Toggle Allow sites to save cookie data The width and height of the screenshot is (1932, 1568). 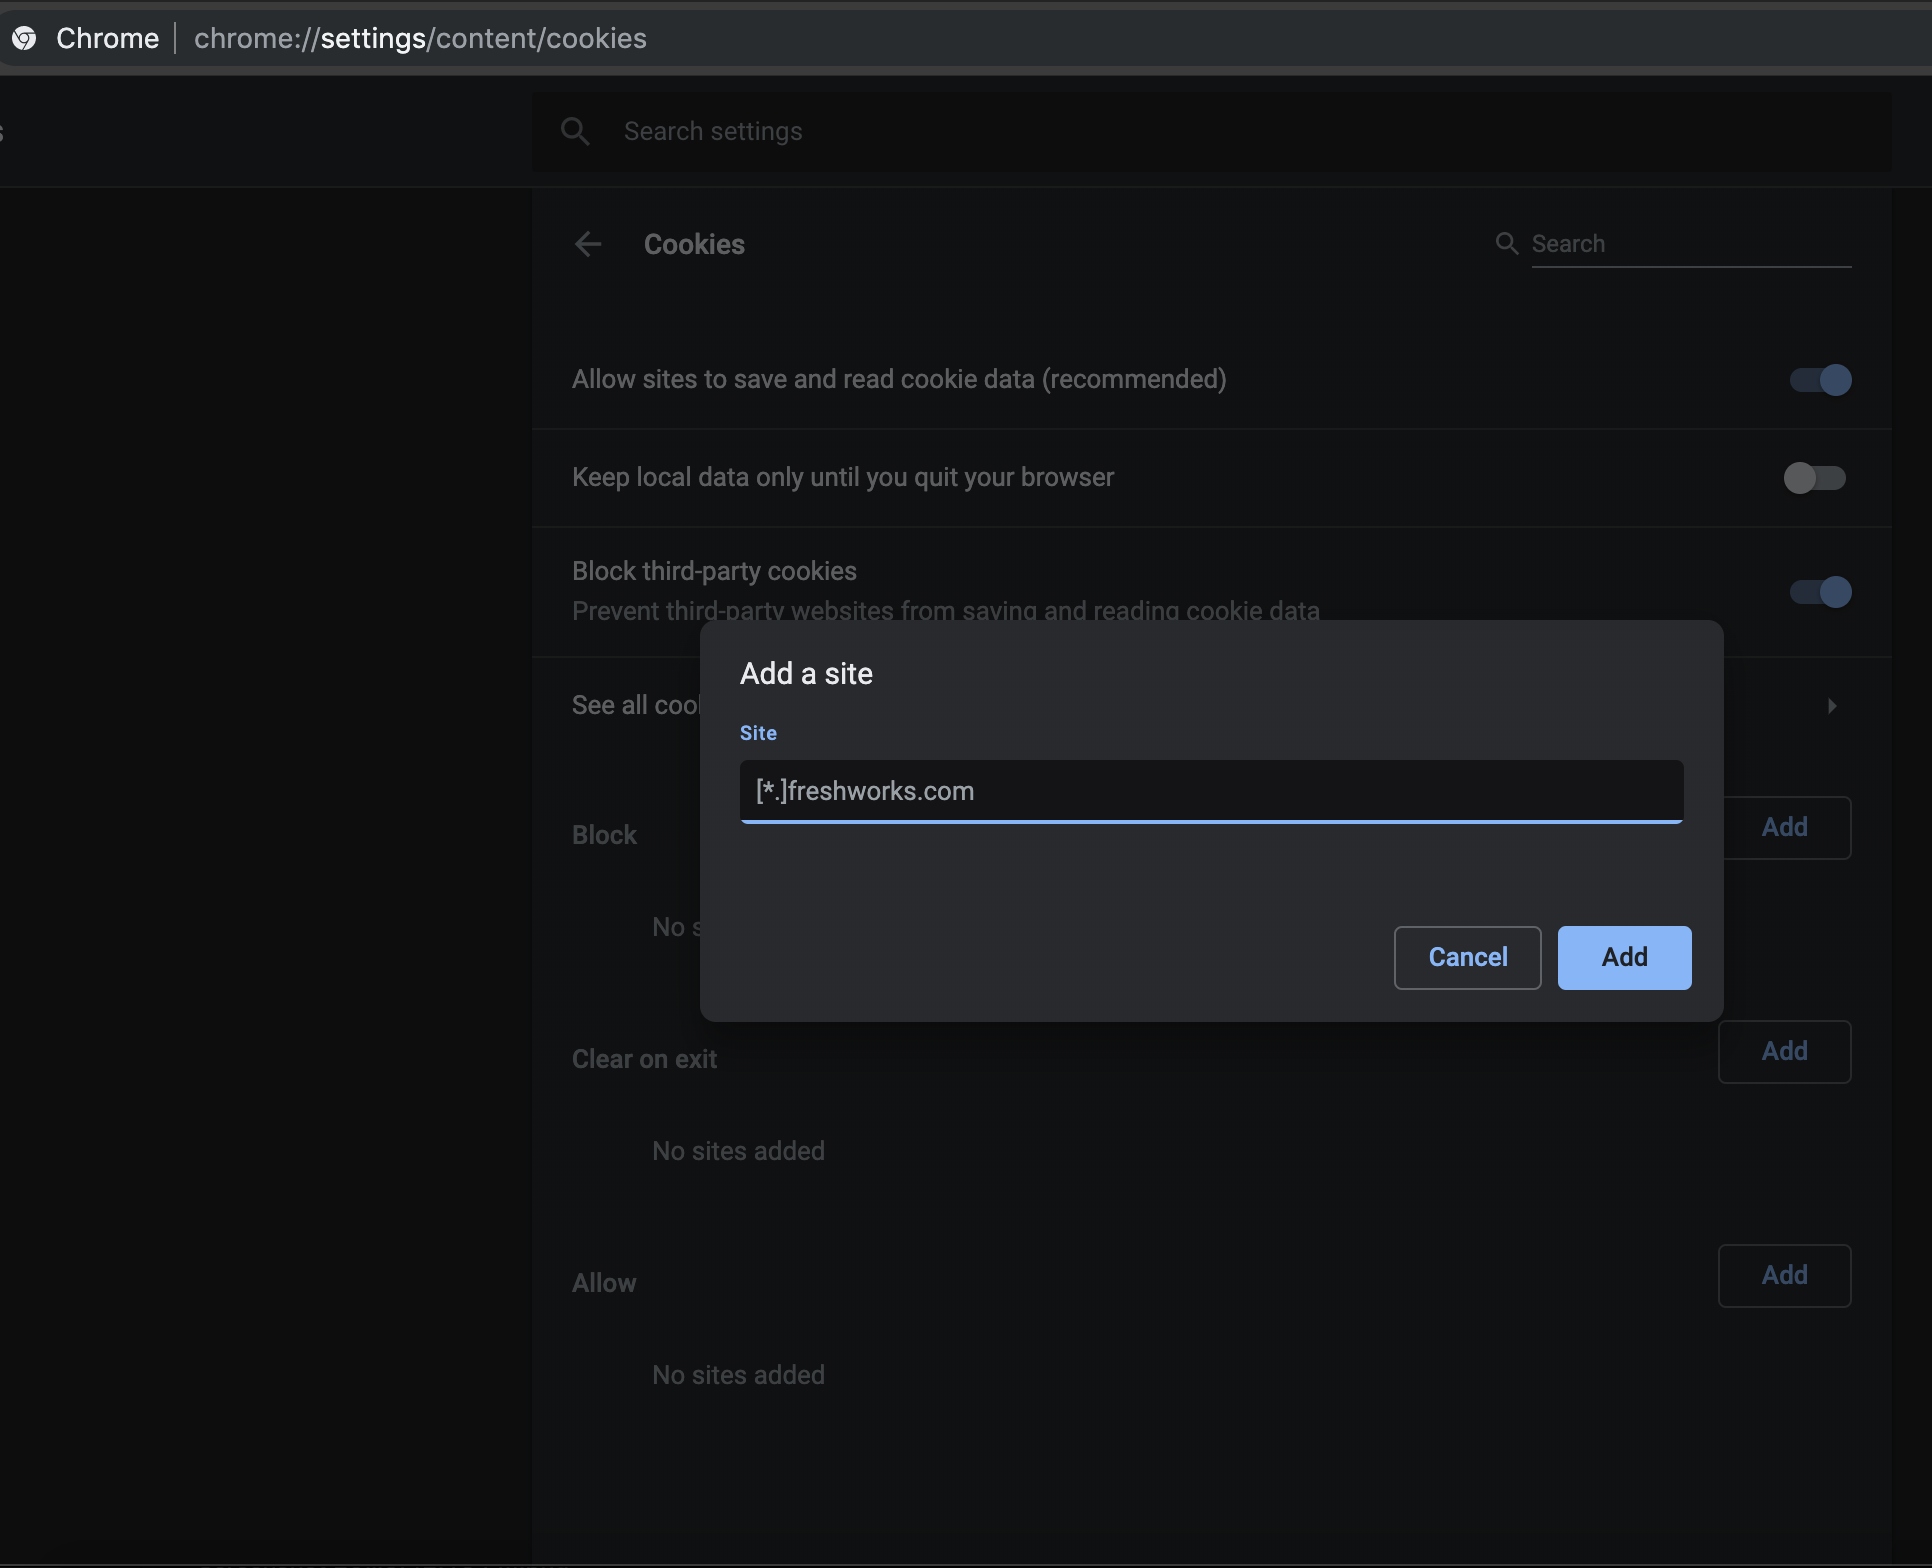[1820, 380]
